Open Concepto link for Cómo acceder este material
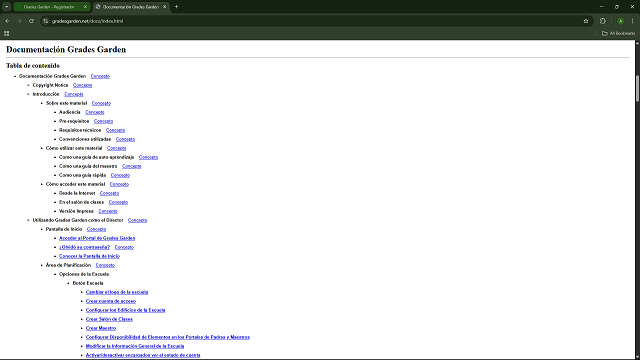The image size is (640, 360). click(119, 184)
